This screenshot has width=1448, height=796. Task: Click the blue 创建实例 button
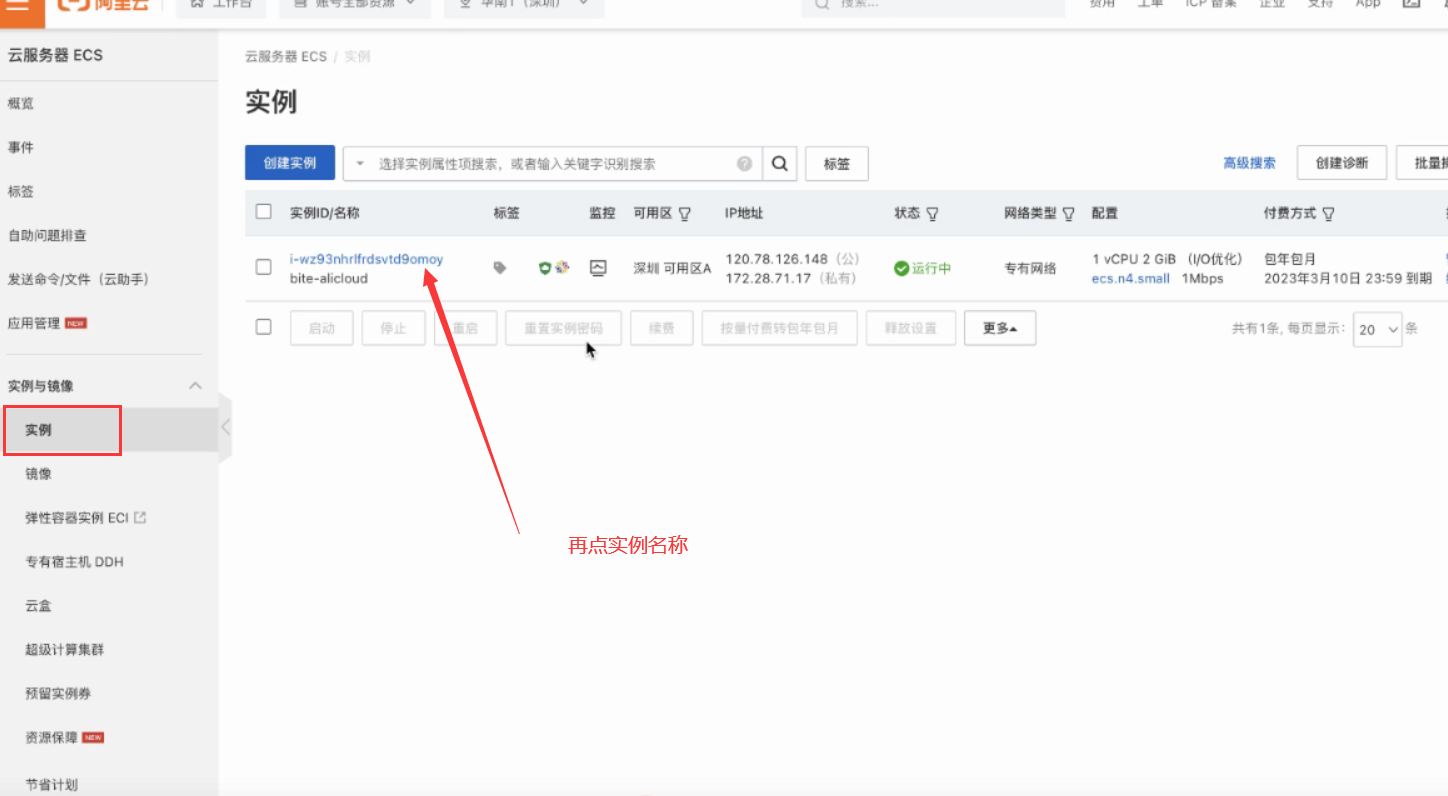click(x=290, y=163)
